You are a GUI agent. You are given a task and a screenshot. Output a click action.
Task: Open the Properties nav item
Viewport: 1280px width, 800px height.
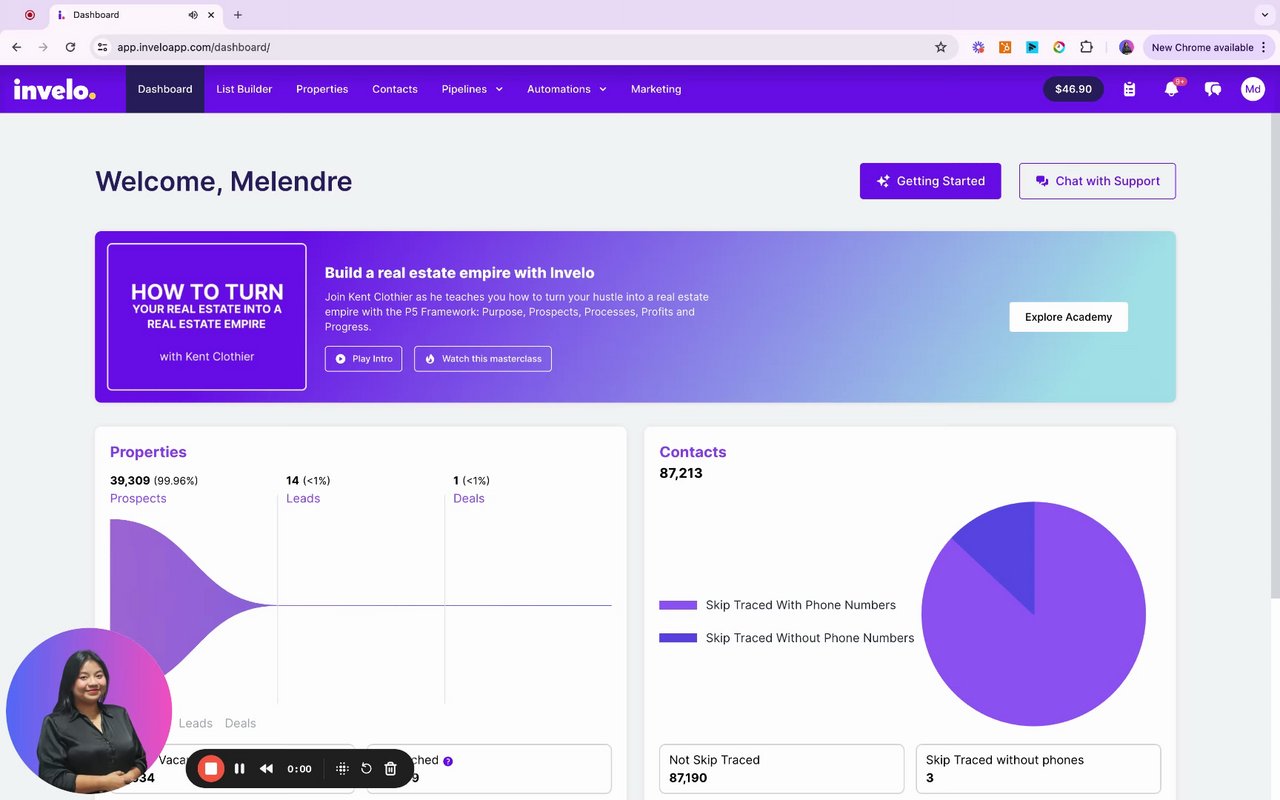[x=322, y=89]
